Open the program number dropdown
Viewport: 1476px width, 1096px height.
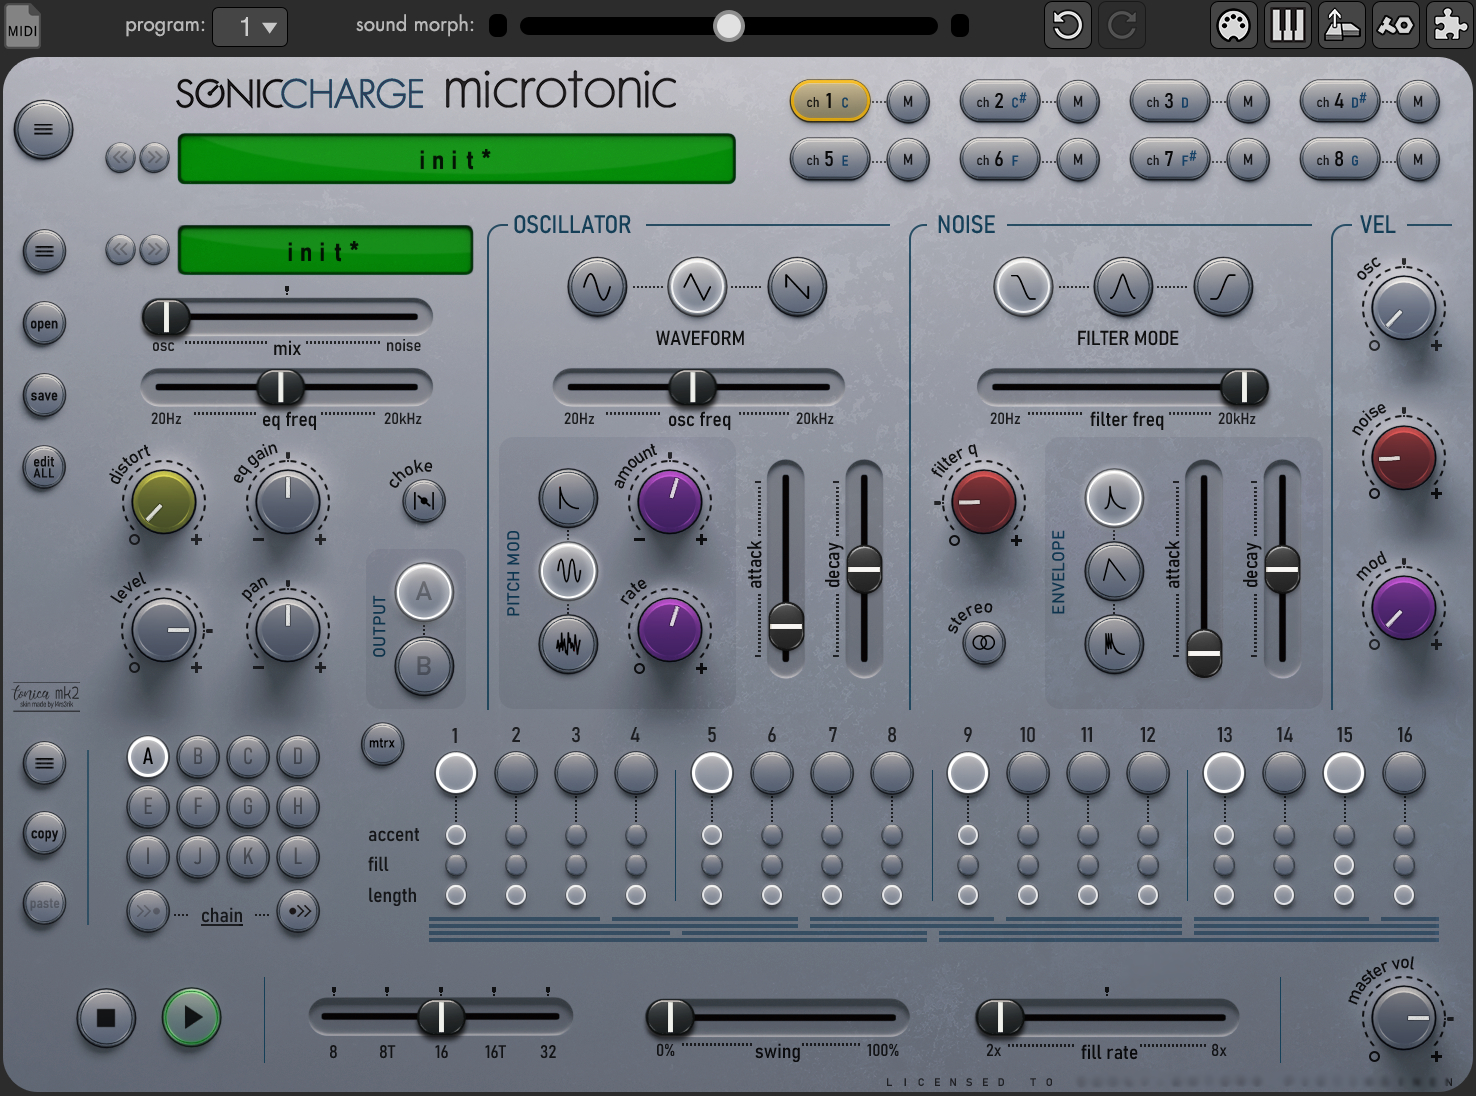pyautogui.click(x=249, y=27)
